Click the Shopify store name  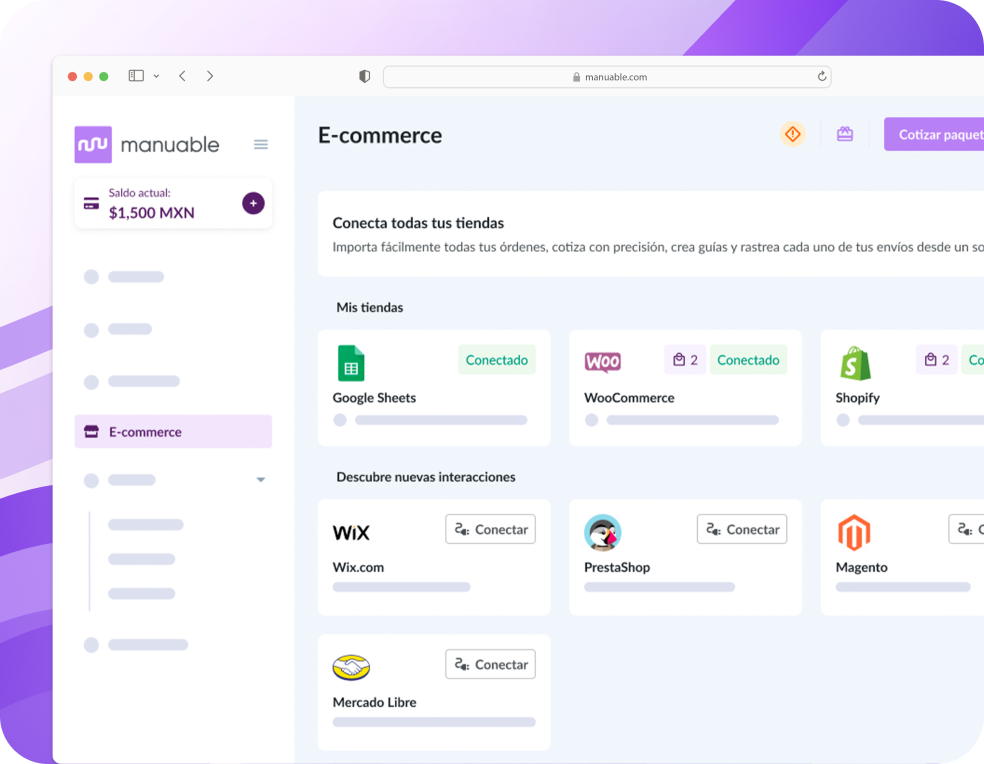857,398
